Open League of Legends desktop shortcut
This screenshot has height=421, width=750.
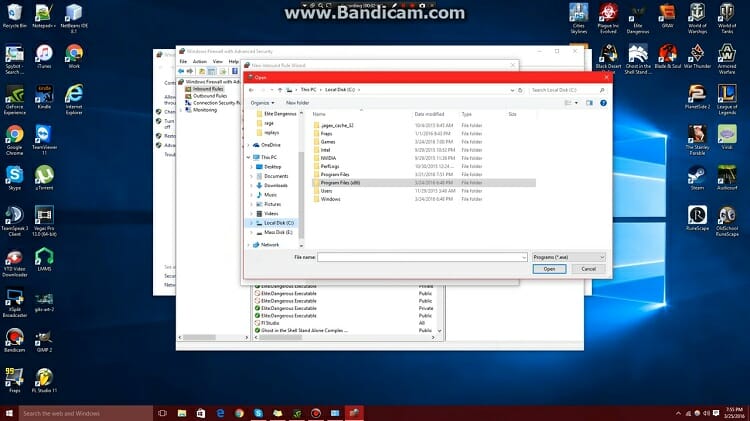click(x=727, y=100)
